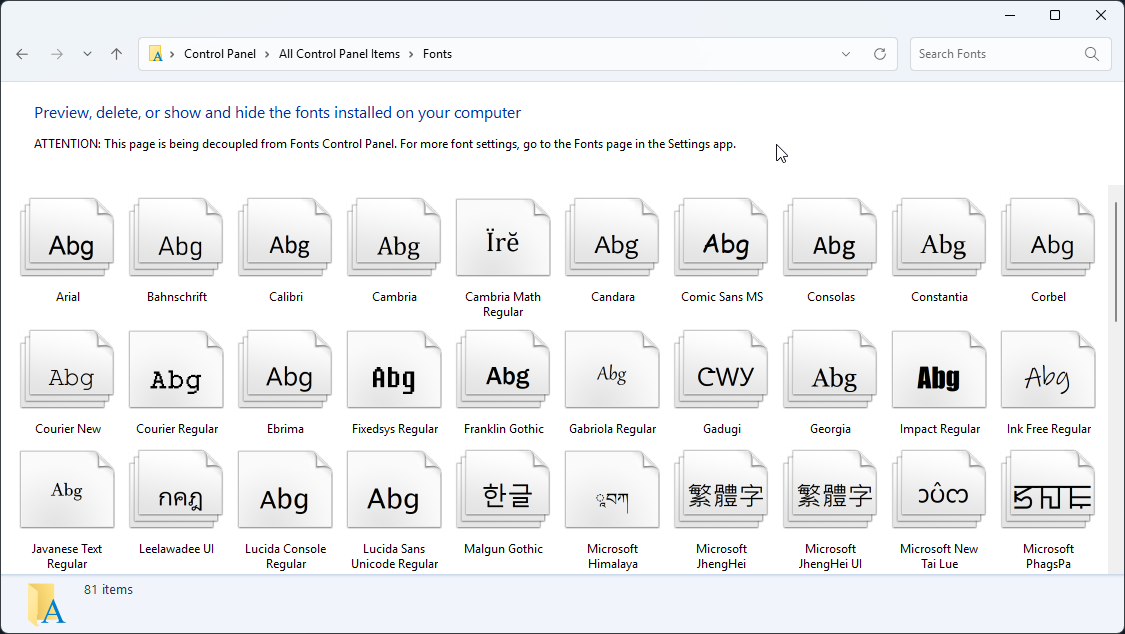Navigate to All Control Panel Items breadcrumb
The height and width of the screenshot is (634, 1125).
pos(339,54)
